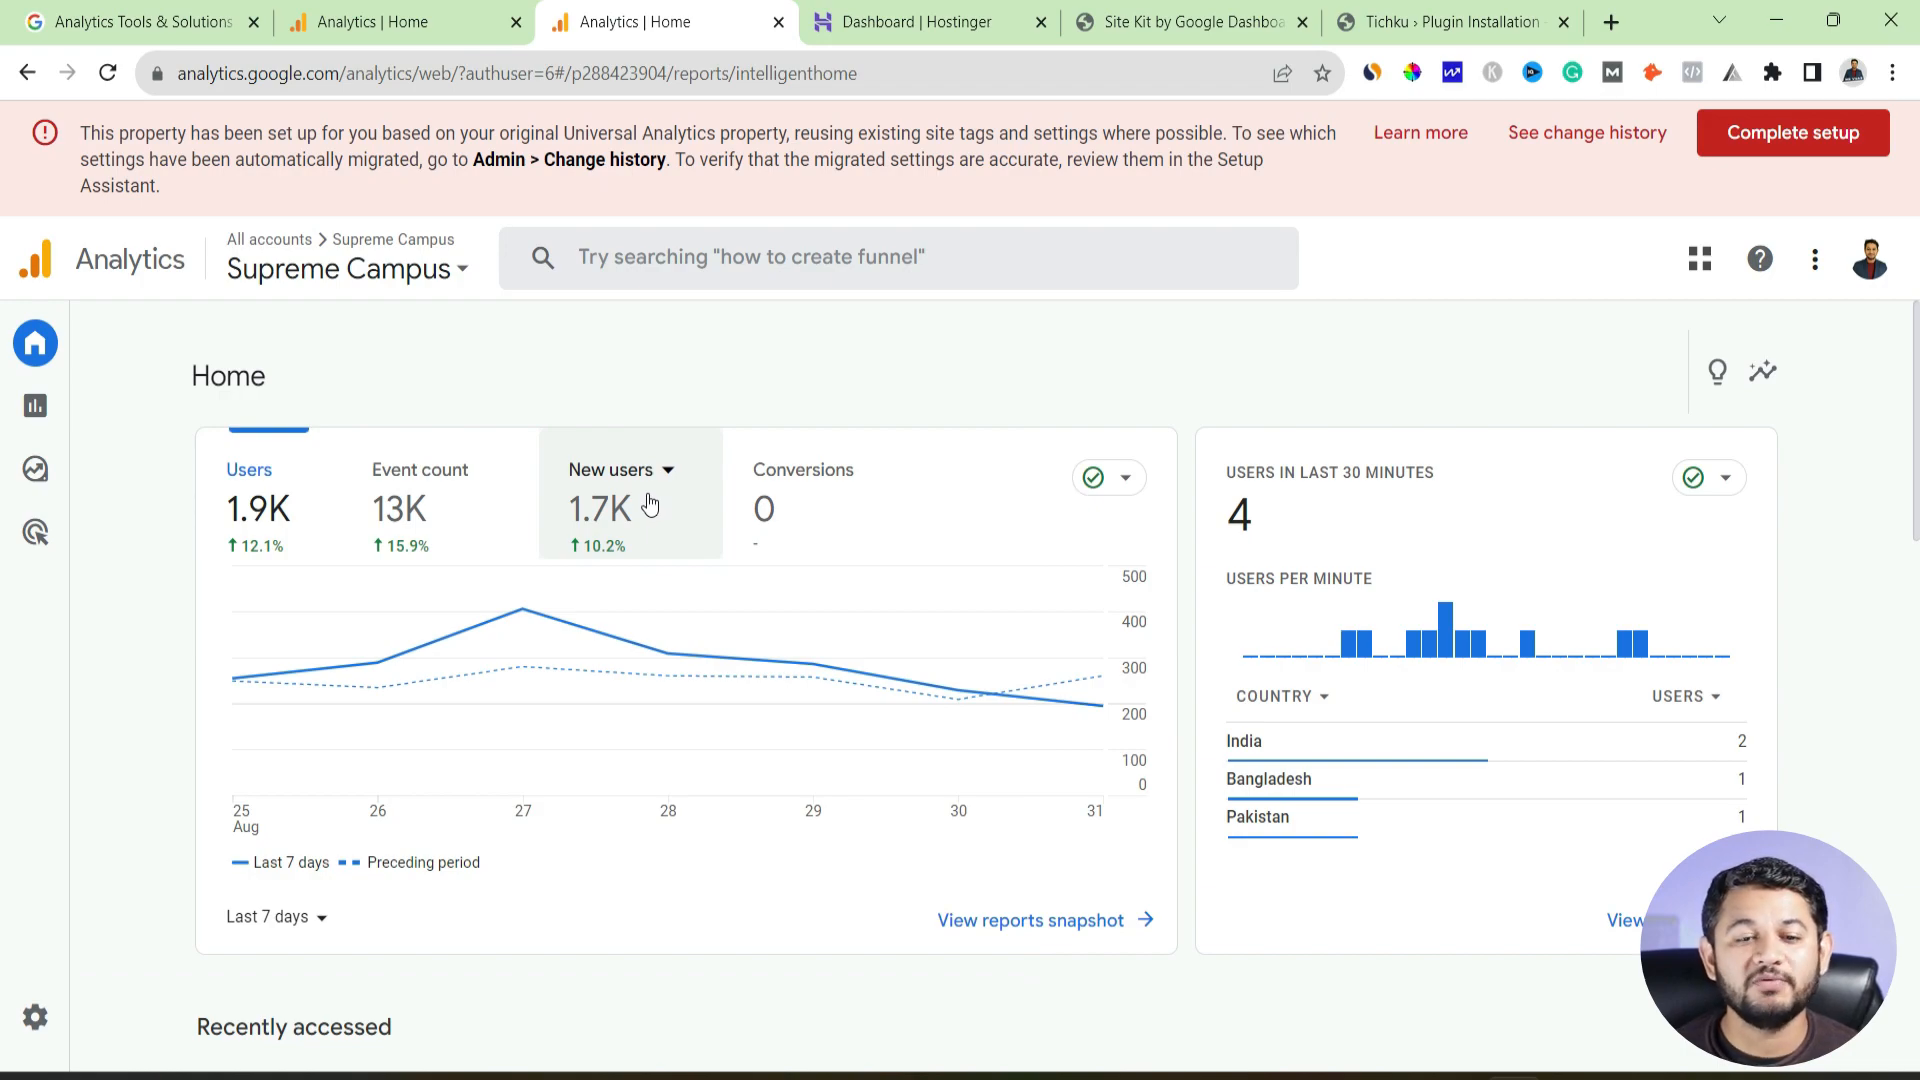Select the Explore tool icon

tap(36, 468)
